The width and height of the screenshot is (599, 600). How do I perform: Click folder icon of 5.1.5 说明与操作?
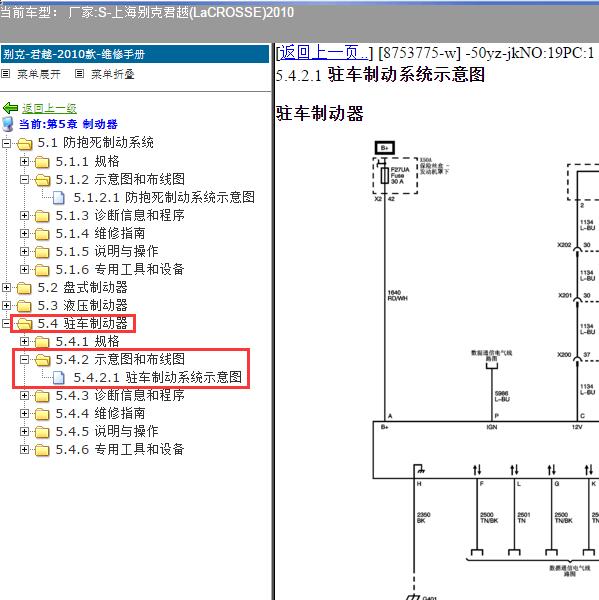42,252
